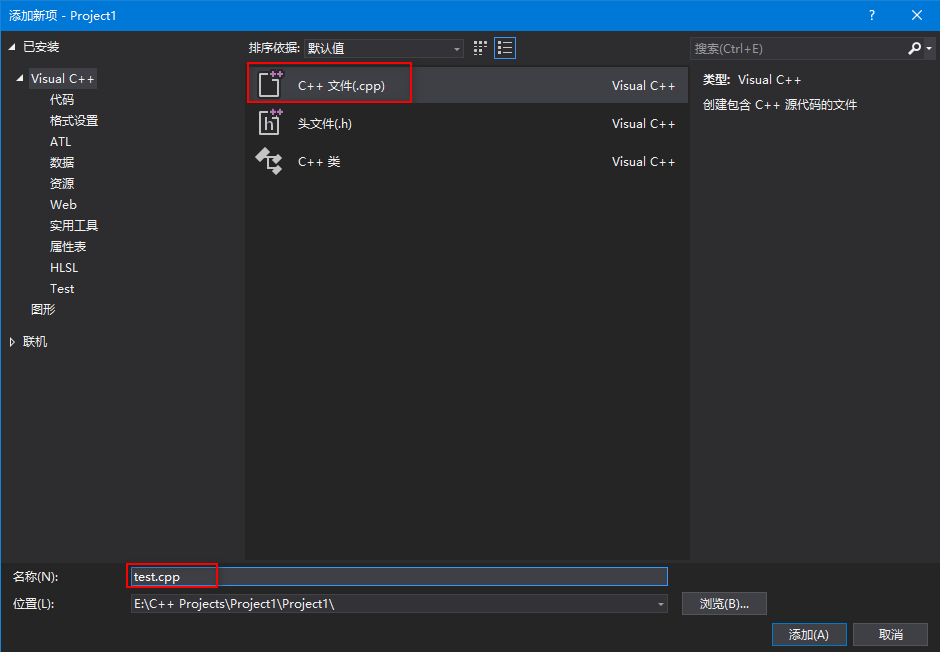Click the search magnifier icon

[914, 49]
